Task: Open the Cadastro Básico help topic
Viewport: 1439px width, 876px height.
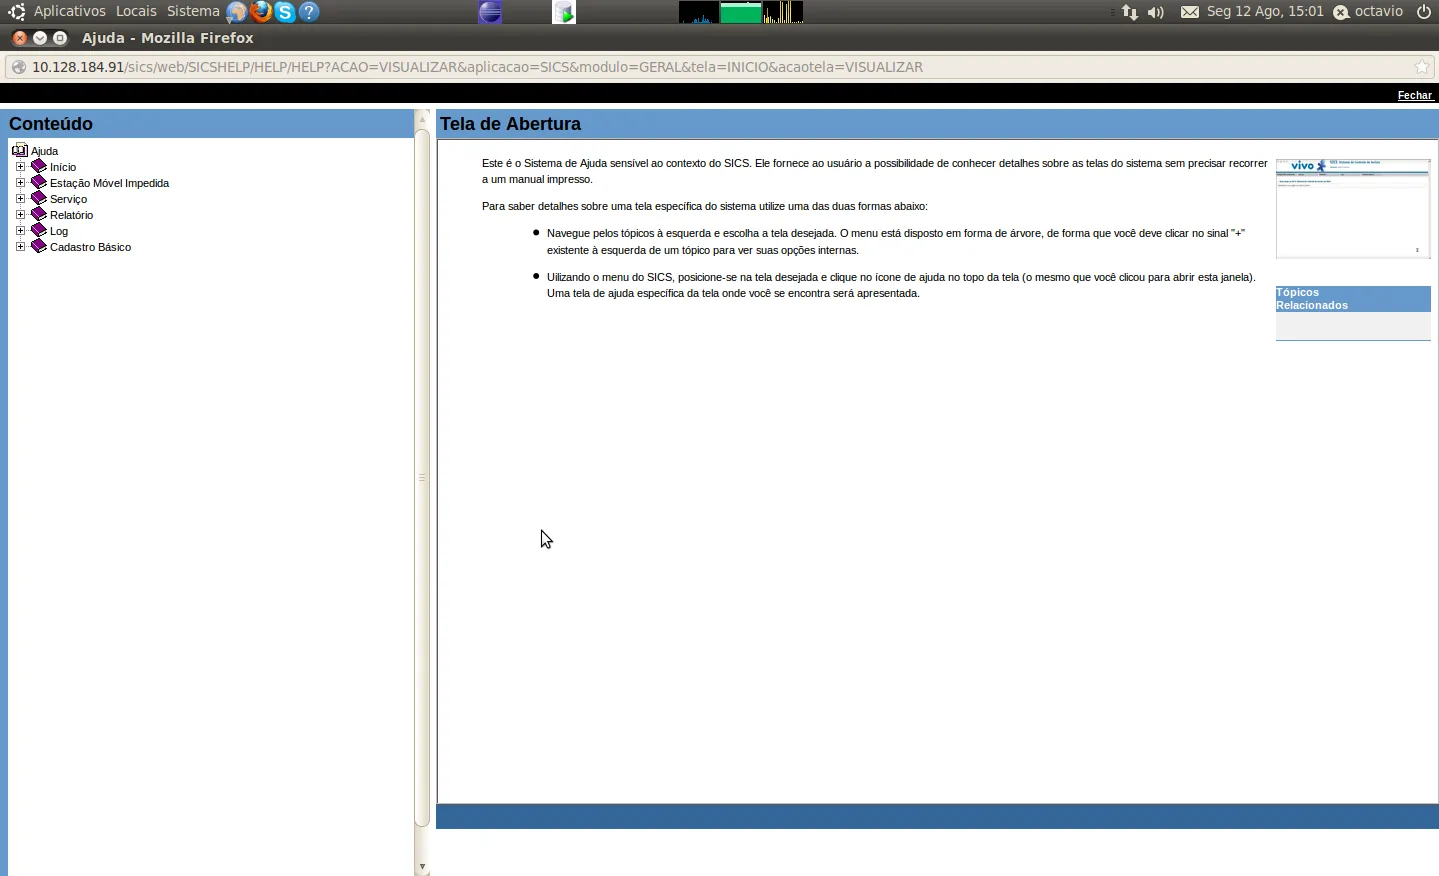Action: [90, 247]
